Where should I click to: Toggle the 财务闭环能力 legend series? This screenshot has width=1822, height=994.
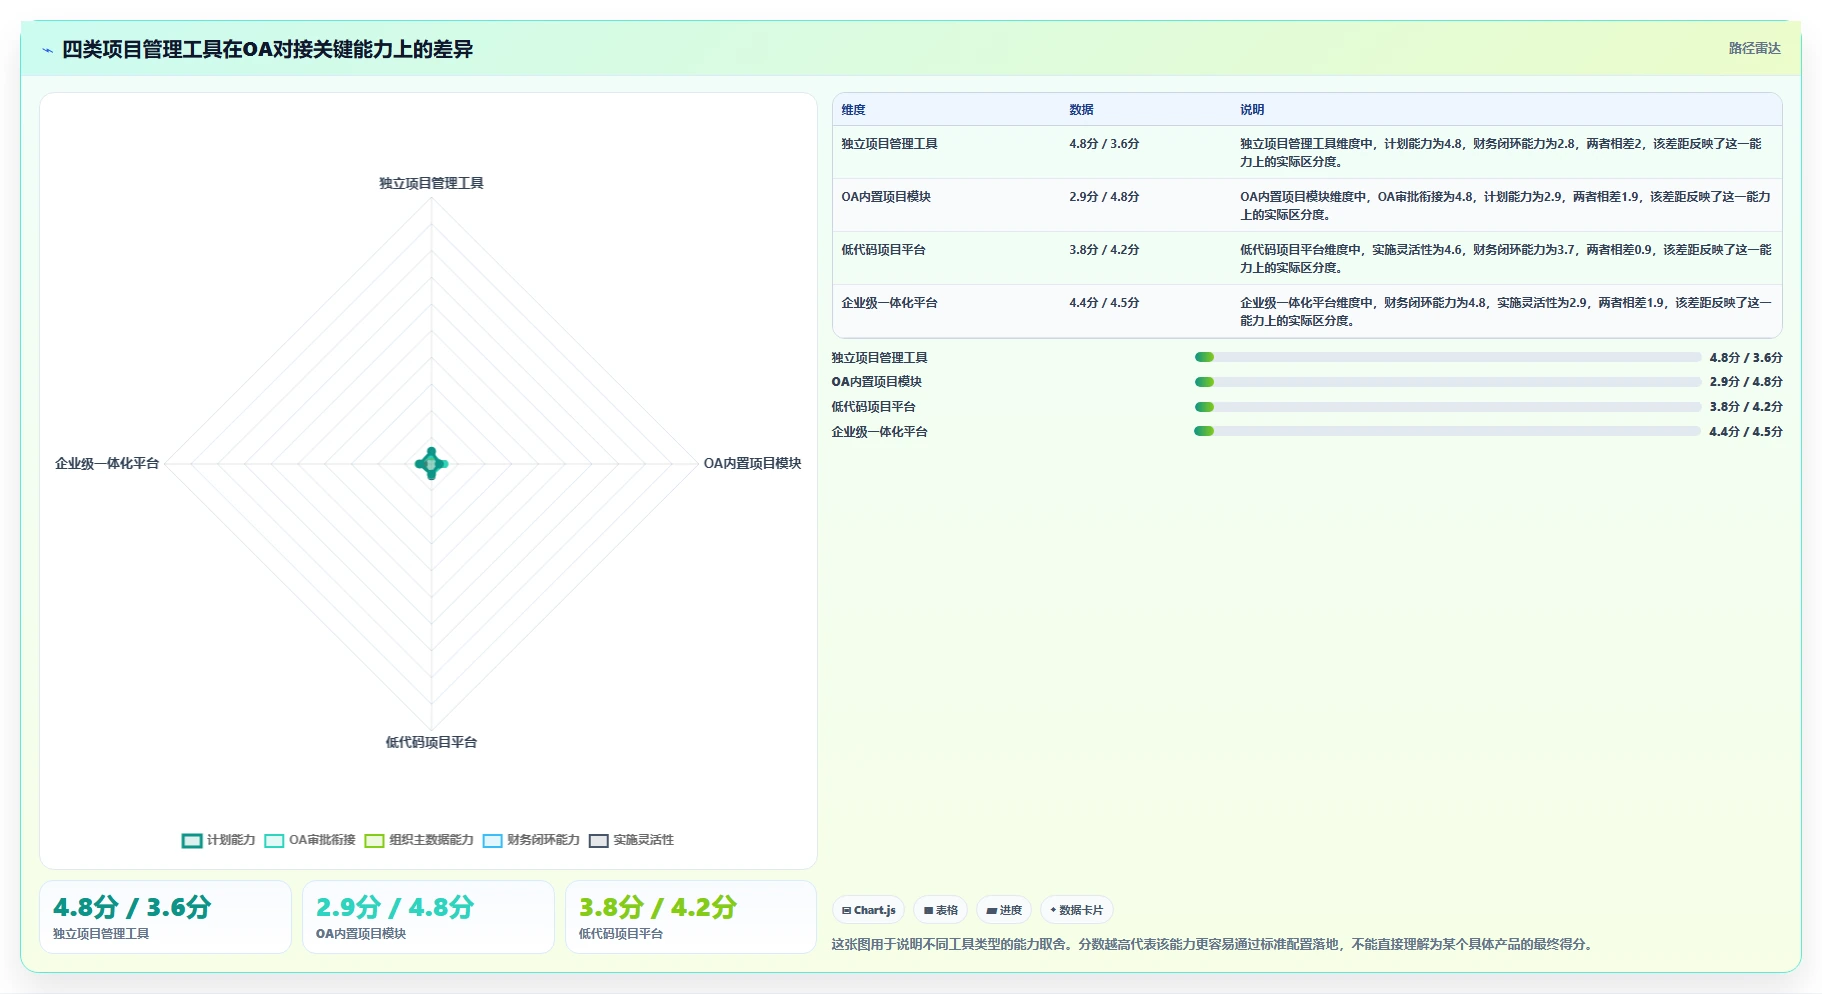[531, 840]
